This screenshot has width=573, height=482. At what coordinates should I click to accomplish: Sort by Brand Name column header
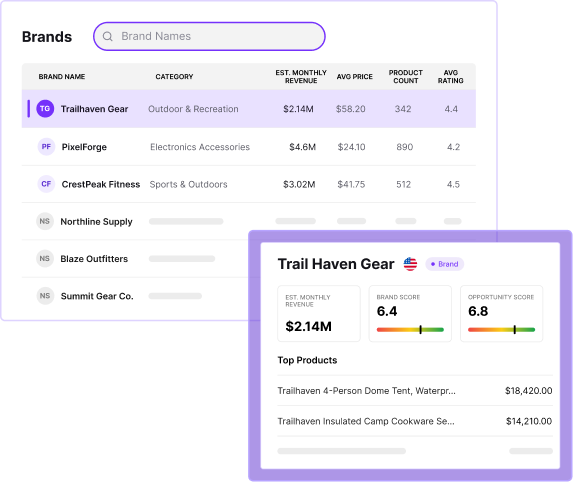pyautogui.click(x=62, y=77)
